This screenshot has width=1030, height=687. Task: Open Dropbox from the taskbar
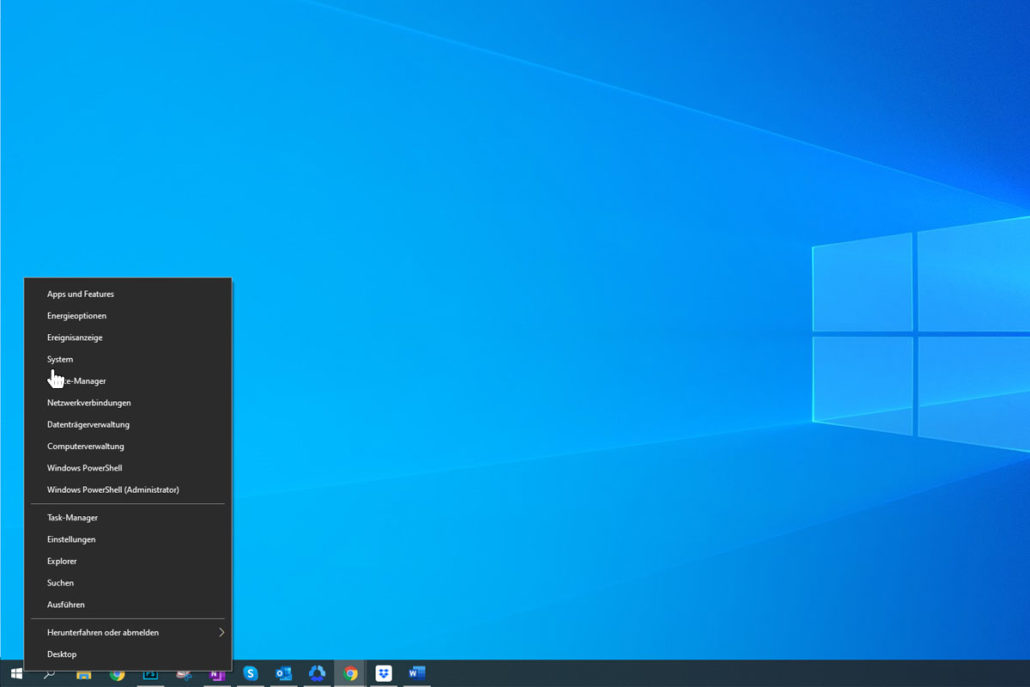click(382, 674)
